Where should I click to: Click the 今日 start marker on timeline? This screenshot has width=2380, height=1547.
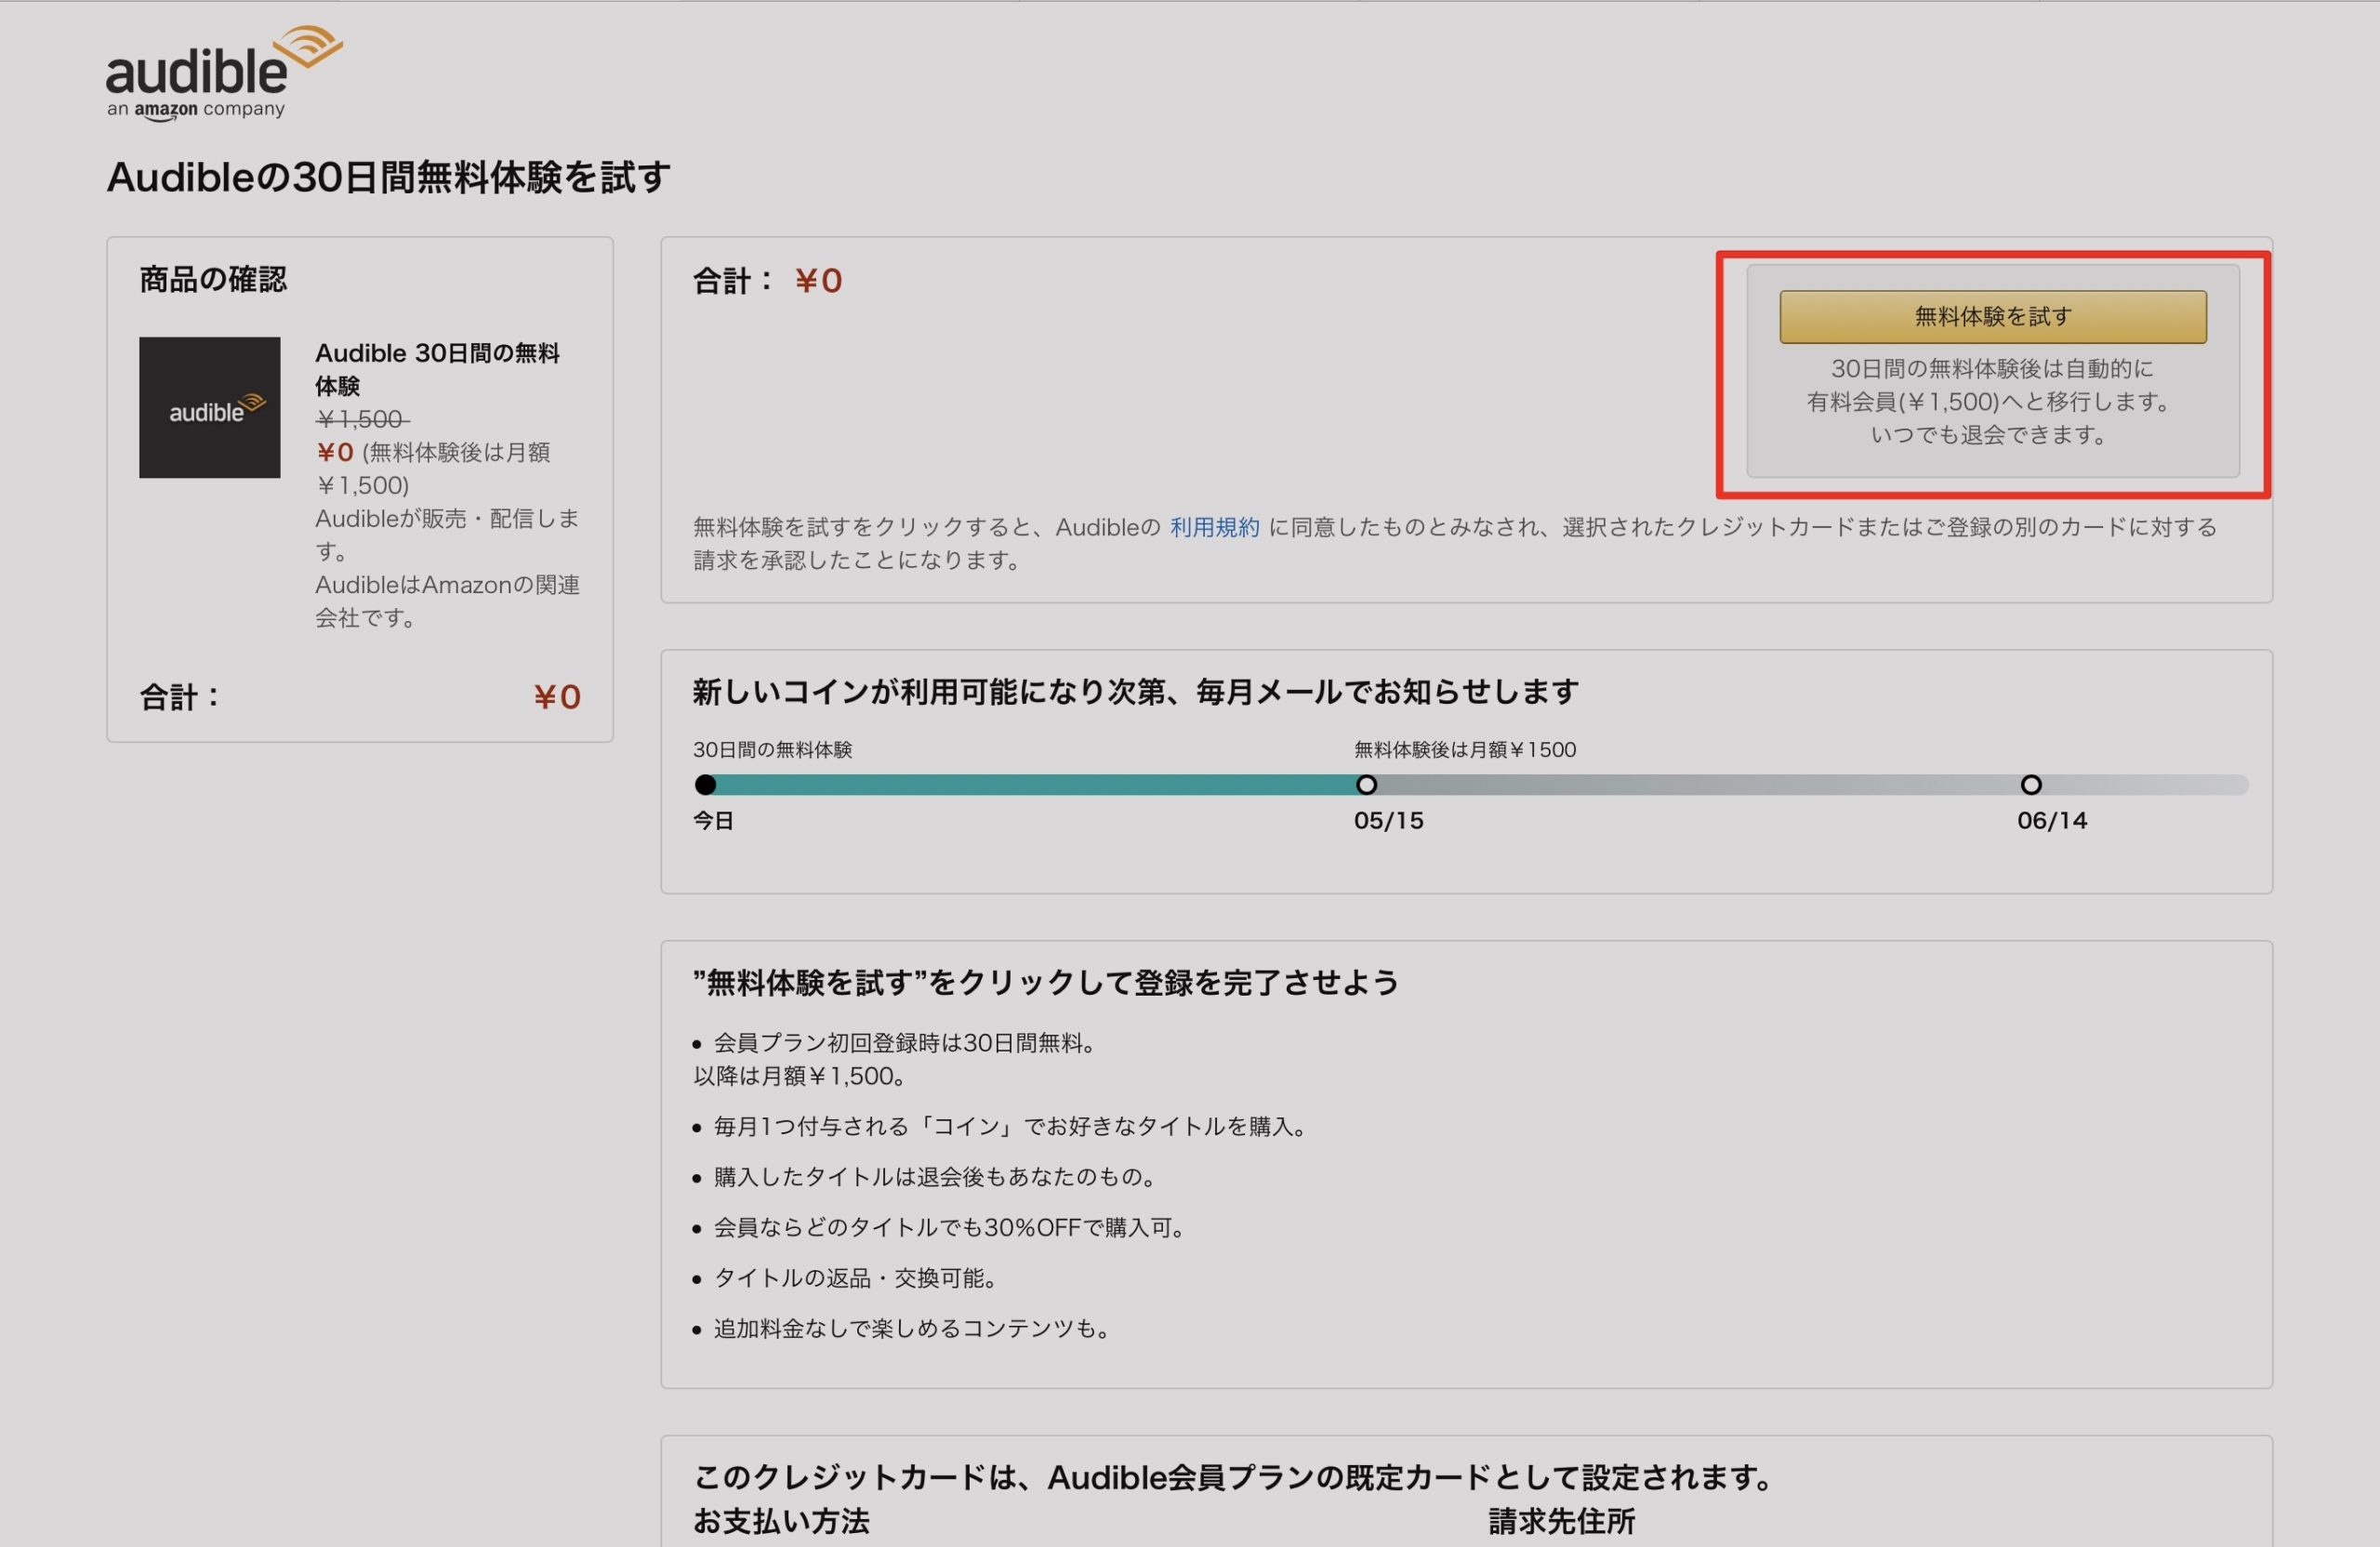click(705, 785)
